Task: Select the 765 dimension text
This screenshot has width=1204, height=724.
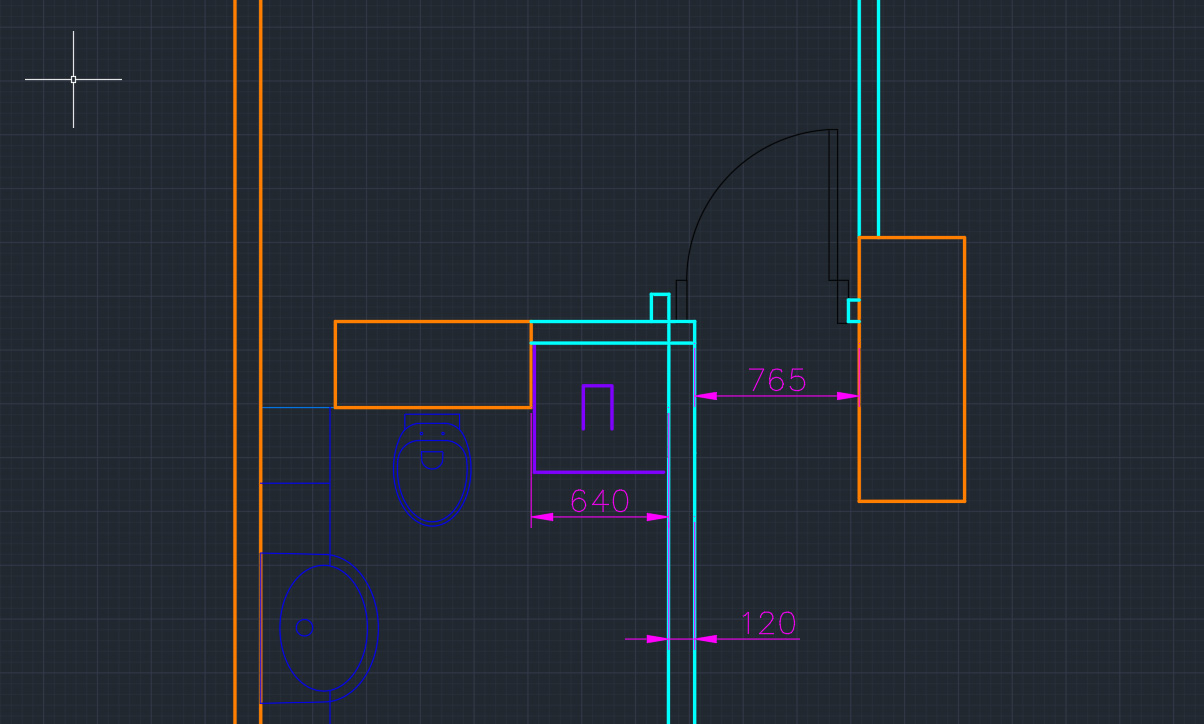Action: tap(777, 380)
